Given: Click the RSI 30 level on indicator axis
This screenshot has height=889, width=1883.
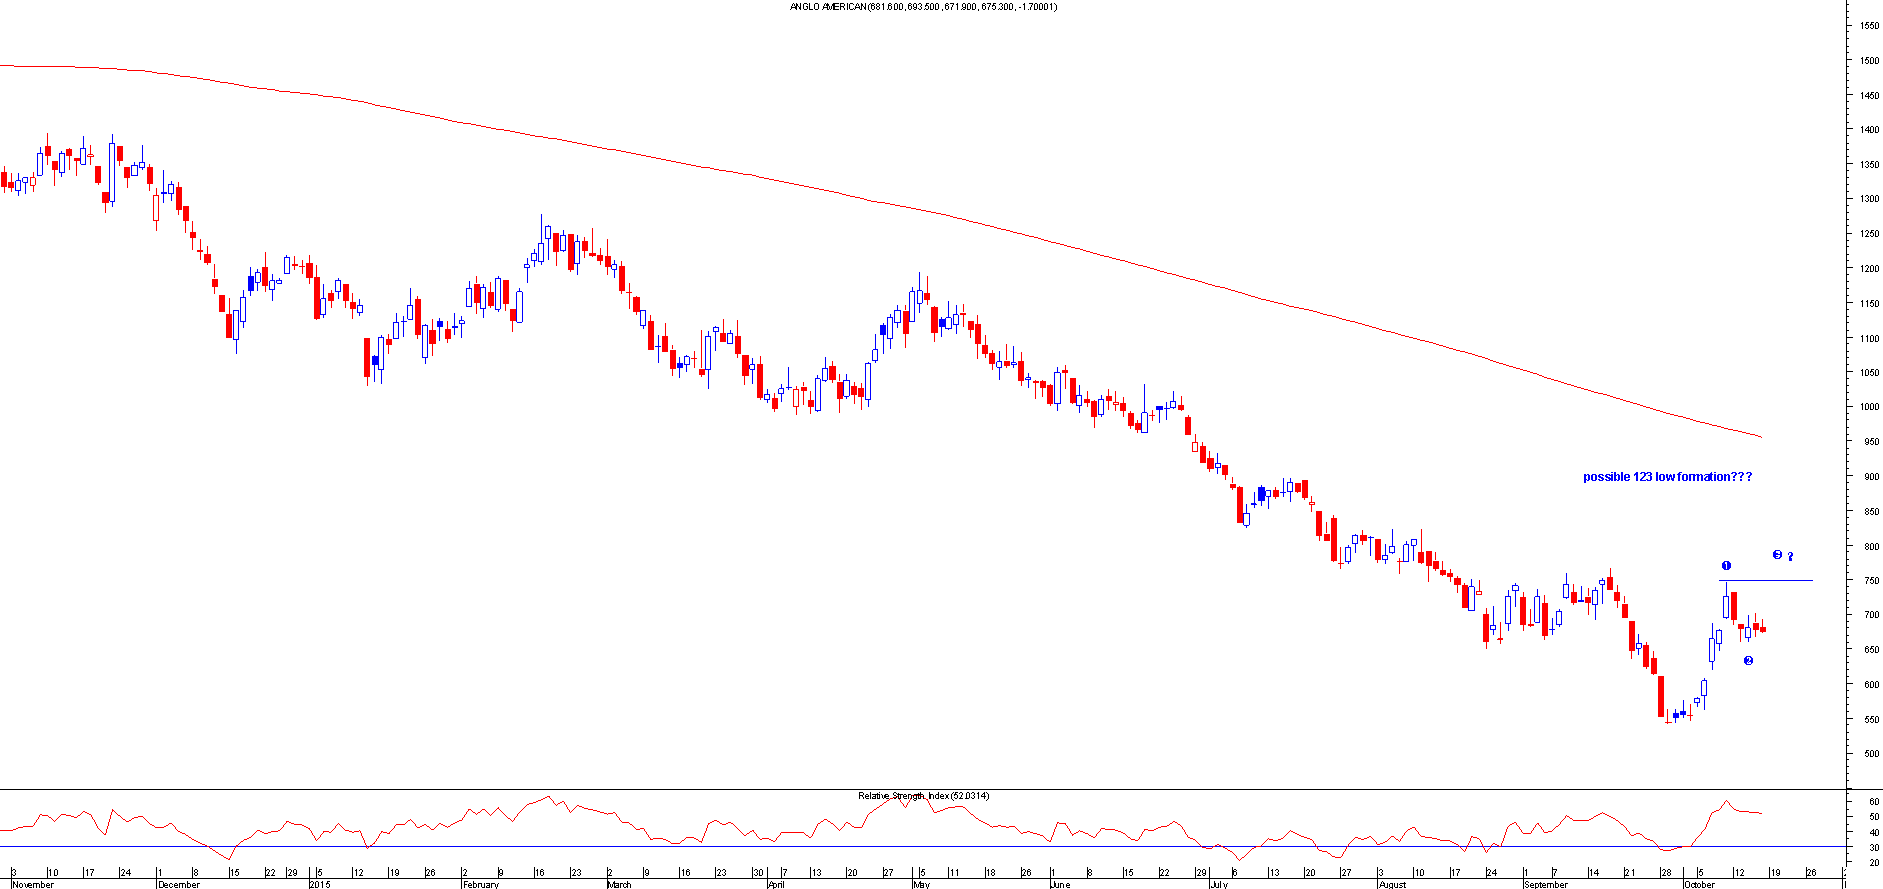Looking at the screenshot, I should tap(1873, 847).
